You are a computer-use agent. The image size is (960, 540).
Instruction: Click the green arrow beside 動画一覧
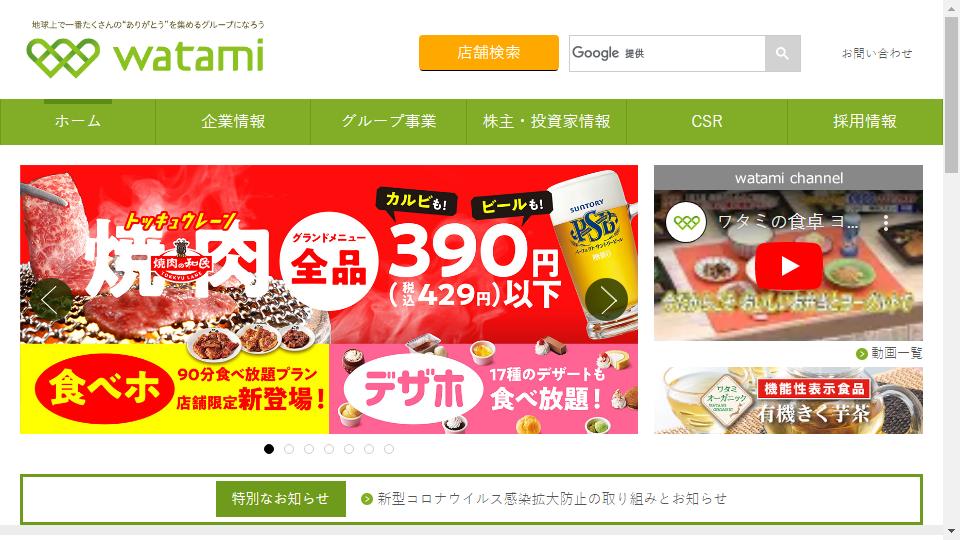(x=861, y=353)
